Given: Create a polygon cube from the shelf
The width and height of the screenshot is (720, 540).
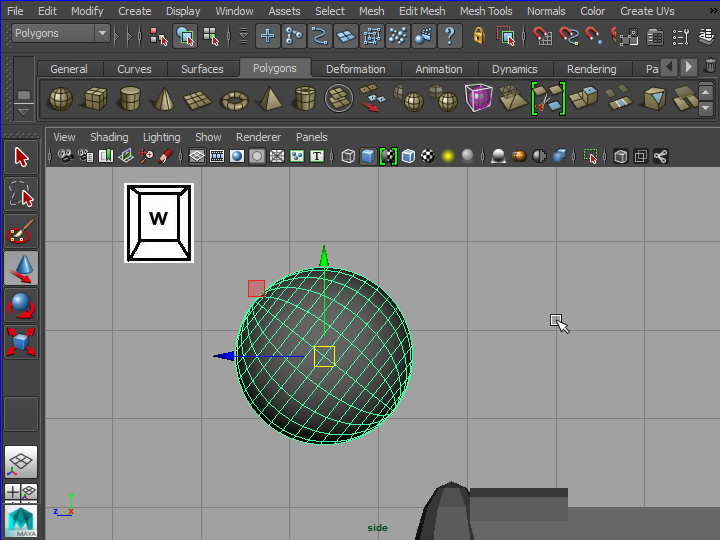Looking at the screenshot, I should [x=96, y=99].
